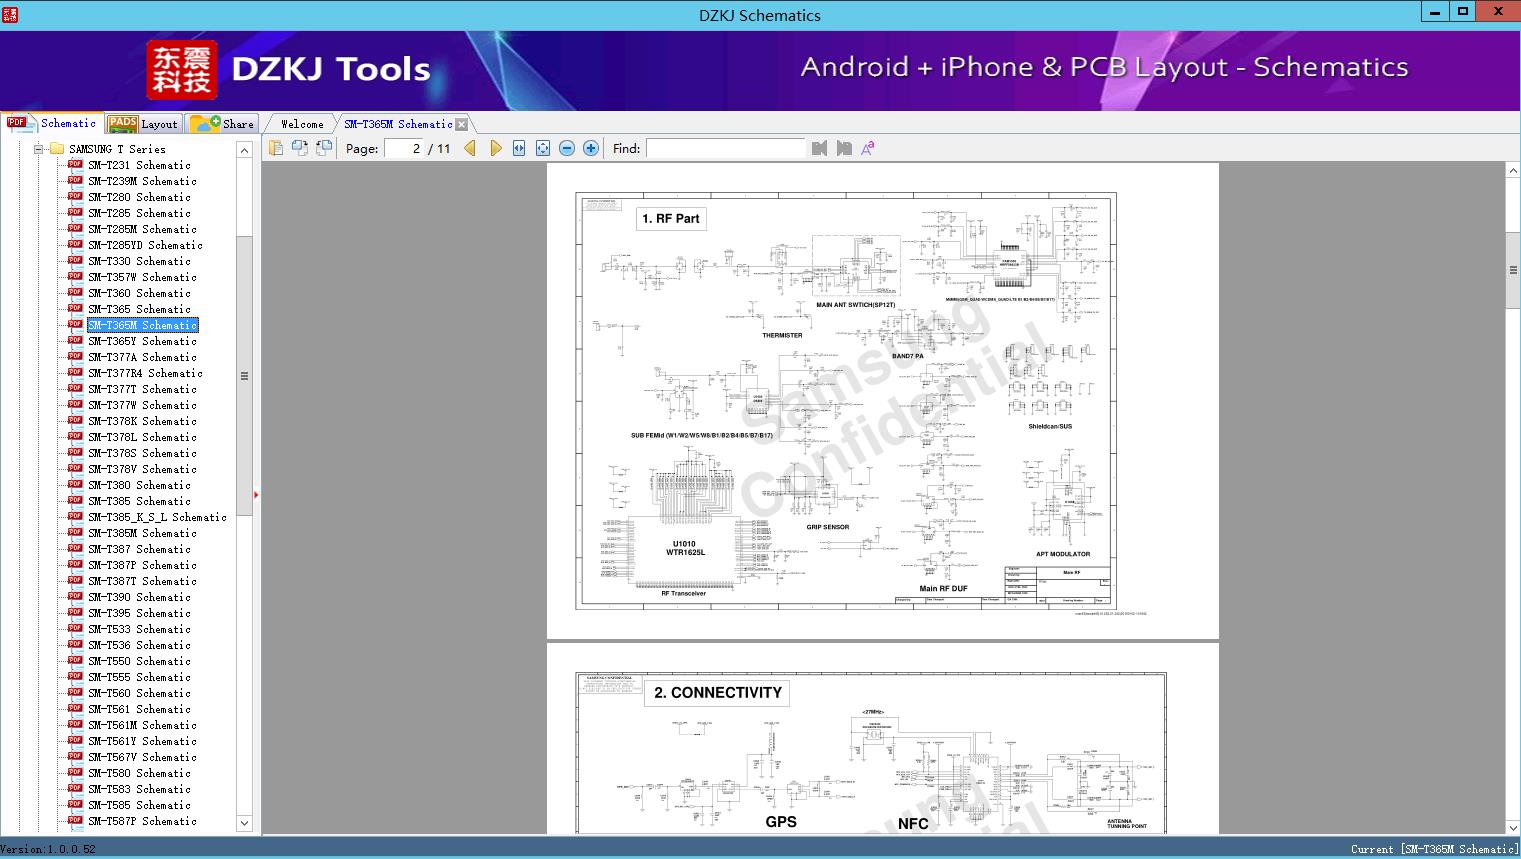Click inside the Find text field
1521x859 pixels.
[725, 148]
